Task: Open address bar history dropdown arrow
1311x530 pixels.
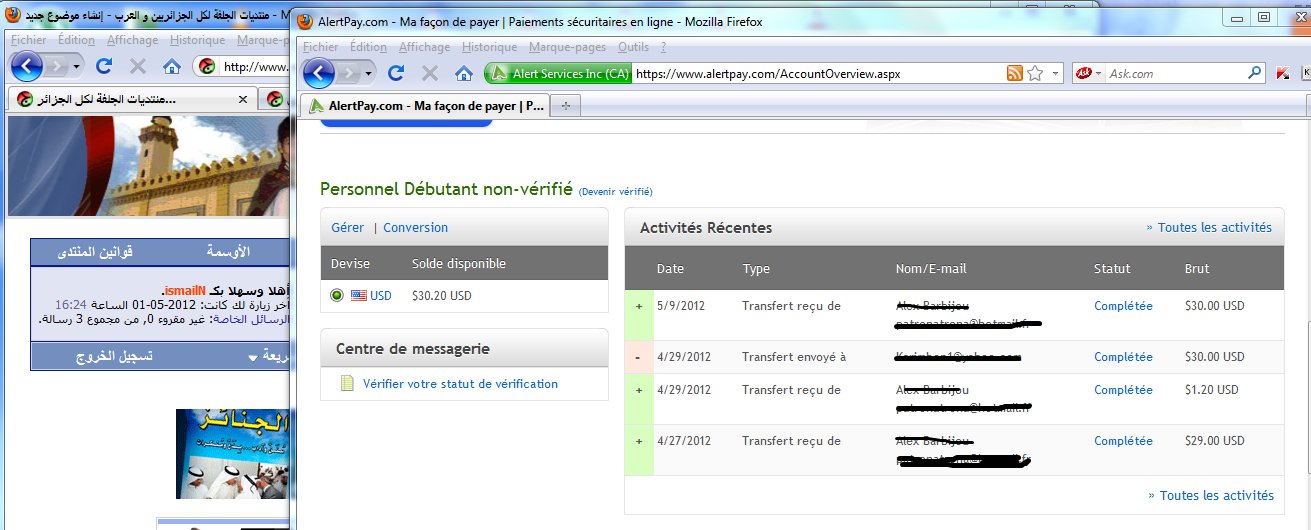Action: (x=1055, y=73)
